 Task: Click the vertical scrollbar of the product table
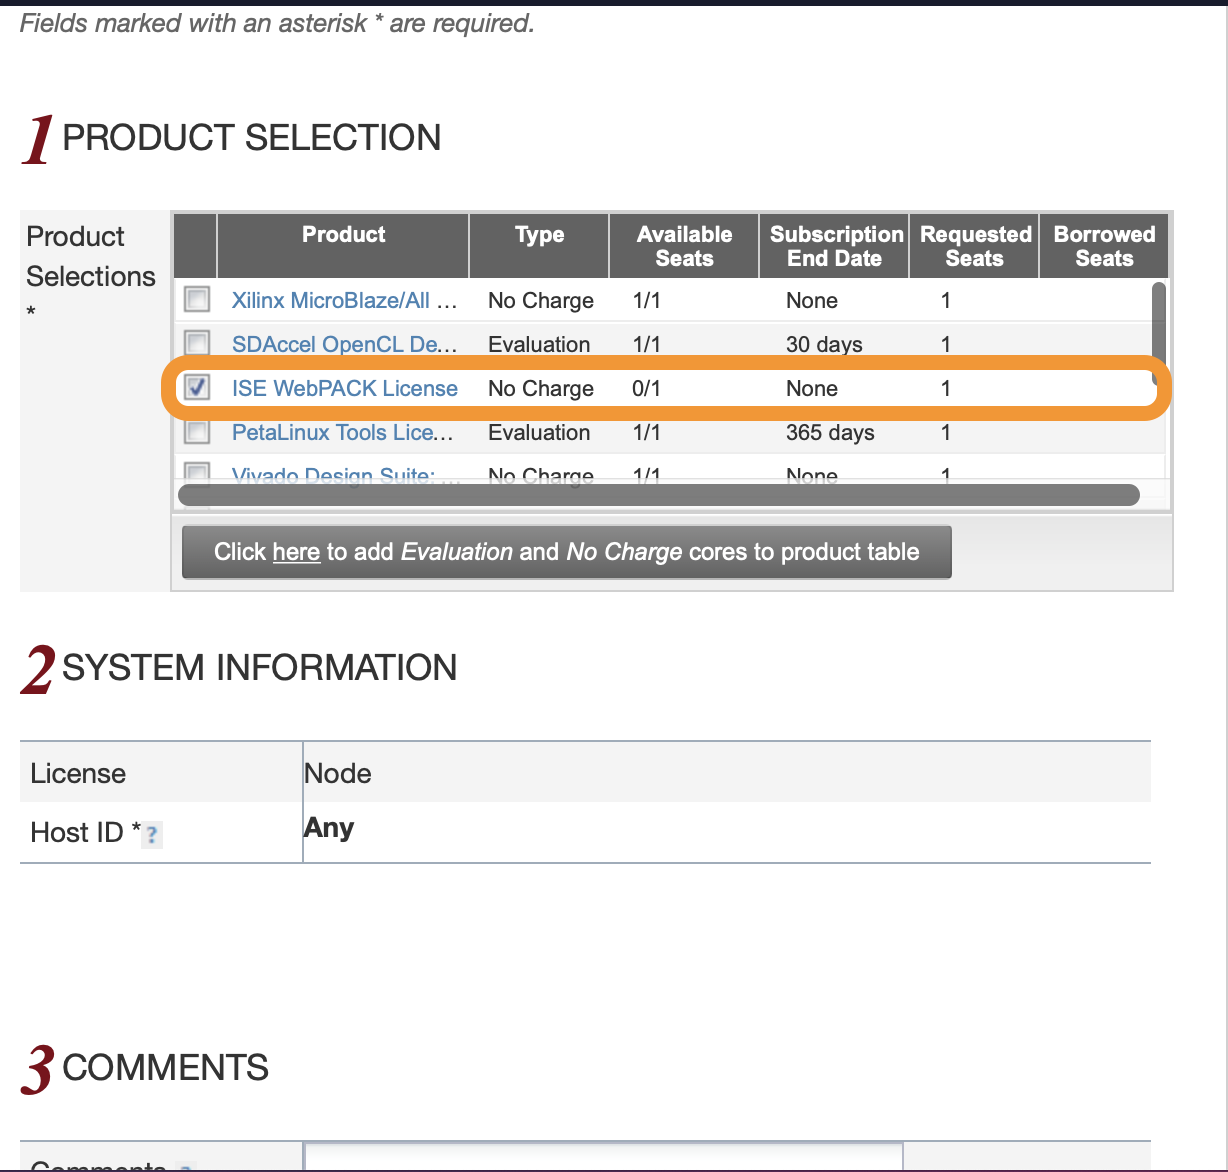(1159, 335)
